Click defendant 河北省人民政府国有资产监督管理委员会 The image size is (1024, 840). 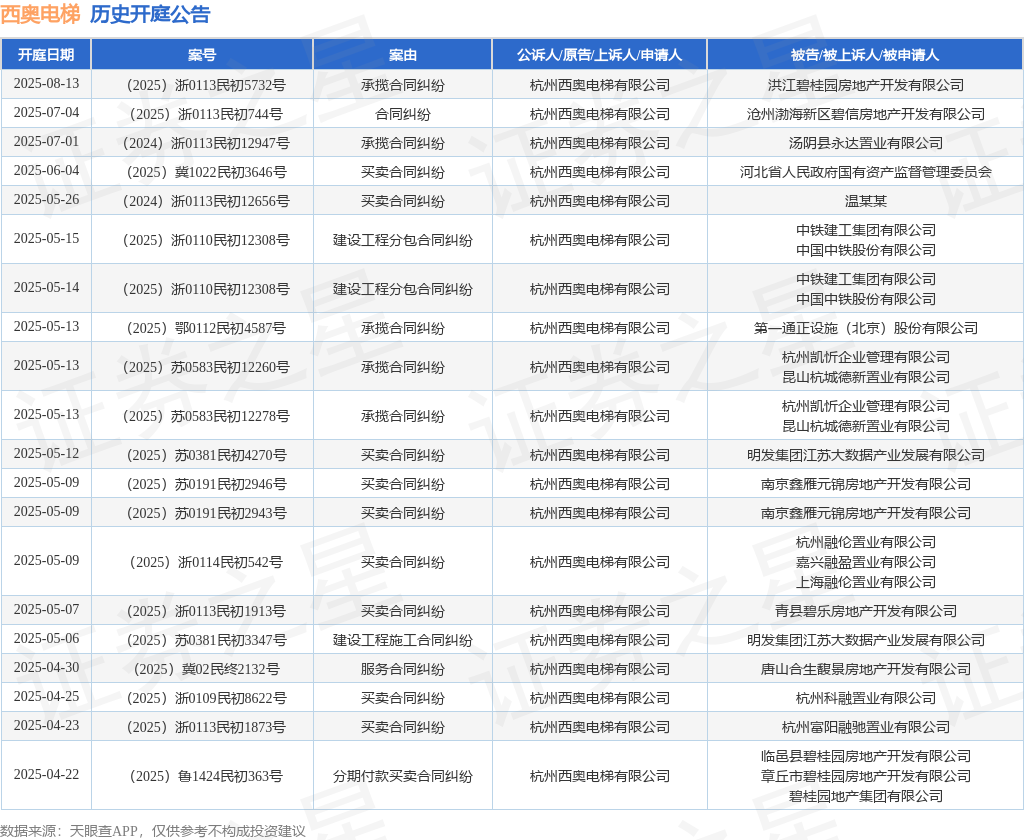click(865, 172)
